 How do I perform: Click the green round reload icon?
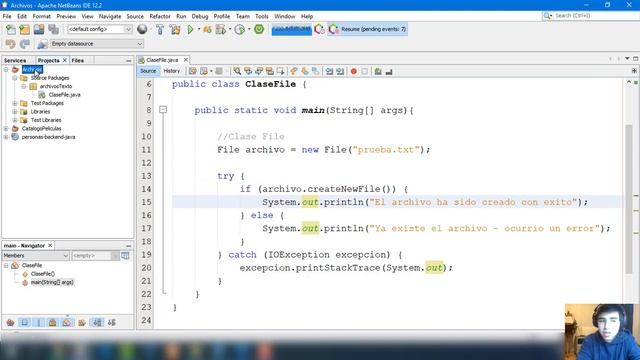pos(259,29)
